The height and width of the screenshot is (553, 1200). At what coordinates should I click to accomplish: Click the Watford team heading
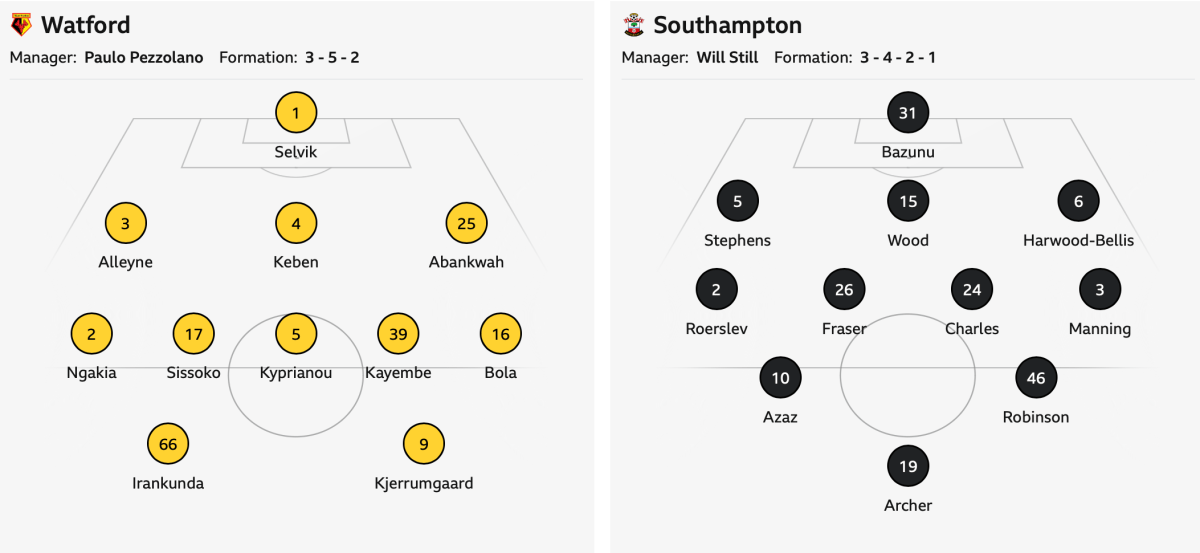(86, 25)
